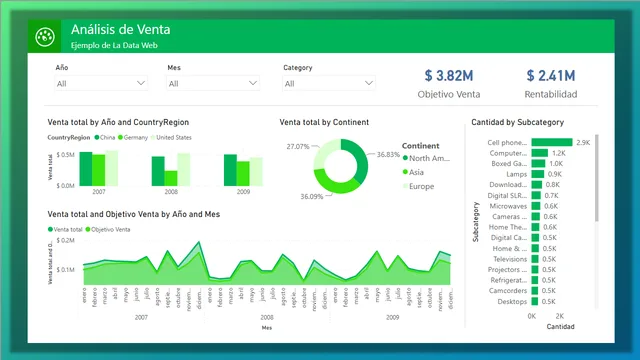Click the Digital SLR... subcategory bar
The height and width of the screenshot is (360, 640).
[x=536, y=195]
